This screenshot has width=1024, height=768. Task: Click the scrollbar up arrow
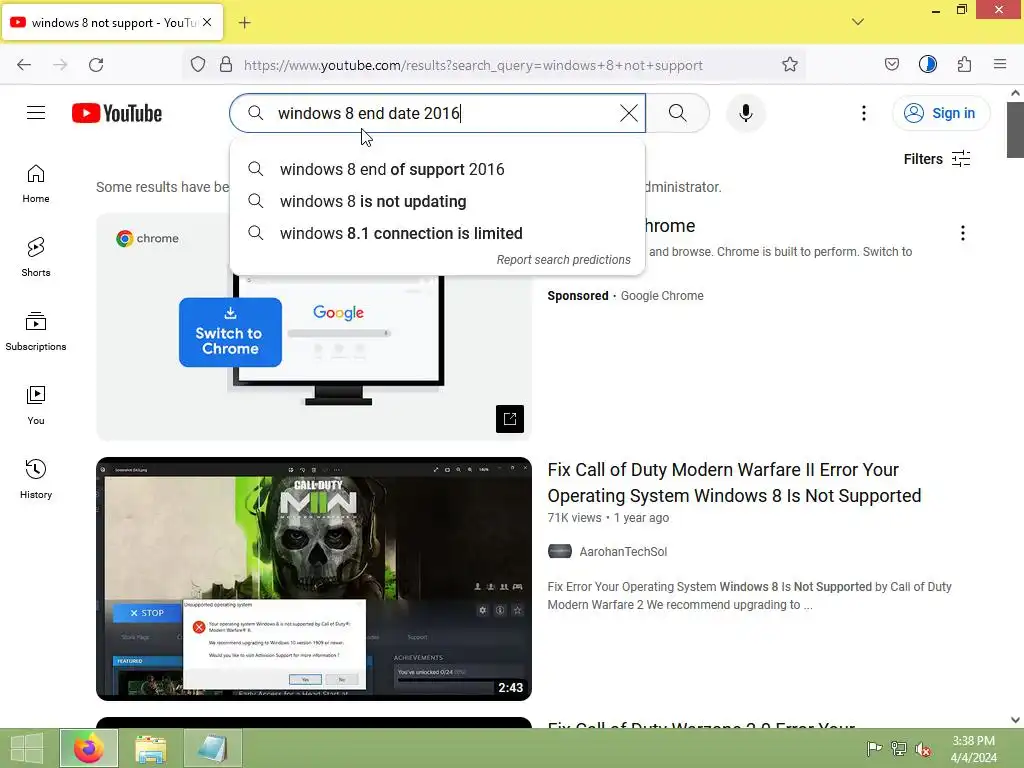pos(1015,93)
